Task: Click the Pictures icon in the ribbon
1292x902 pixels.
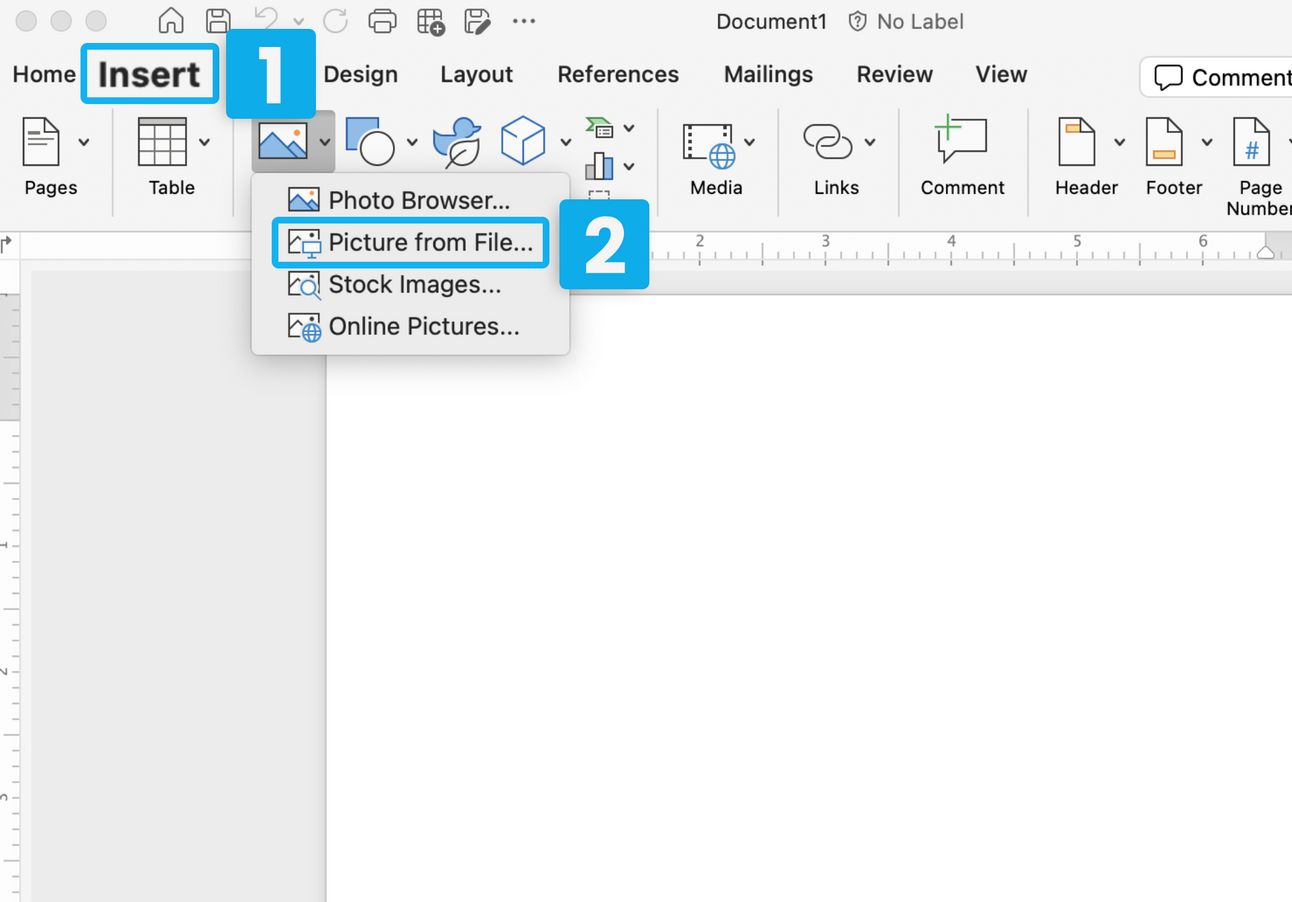Action: 282,141
